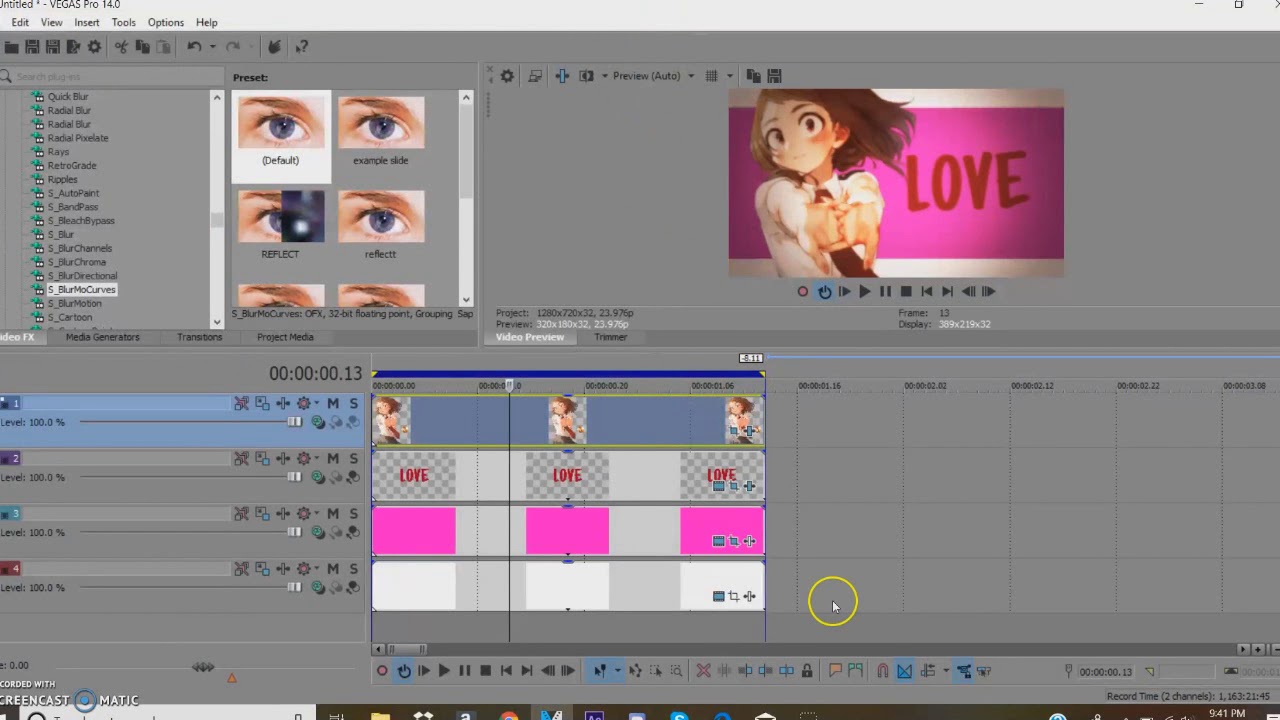Open the Insert menu
This screenshot has height=720, width=1280.
click(87, 22)
